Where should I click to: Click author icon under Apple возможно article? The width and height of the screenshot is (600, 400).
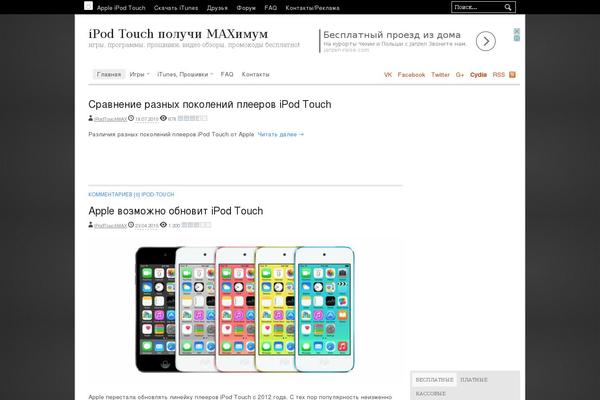coord(91,225)
